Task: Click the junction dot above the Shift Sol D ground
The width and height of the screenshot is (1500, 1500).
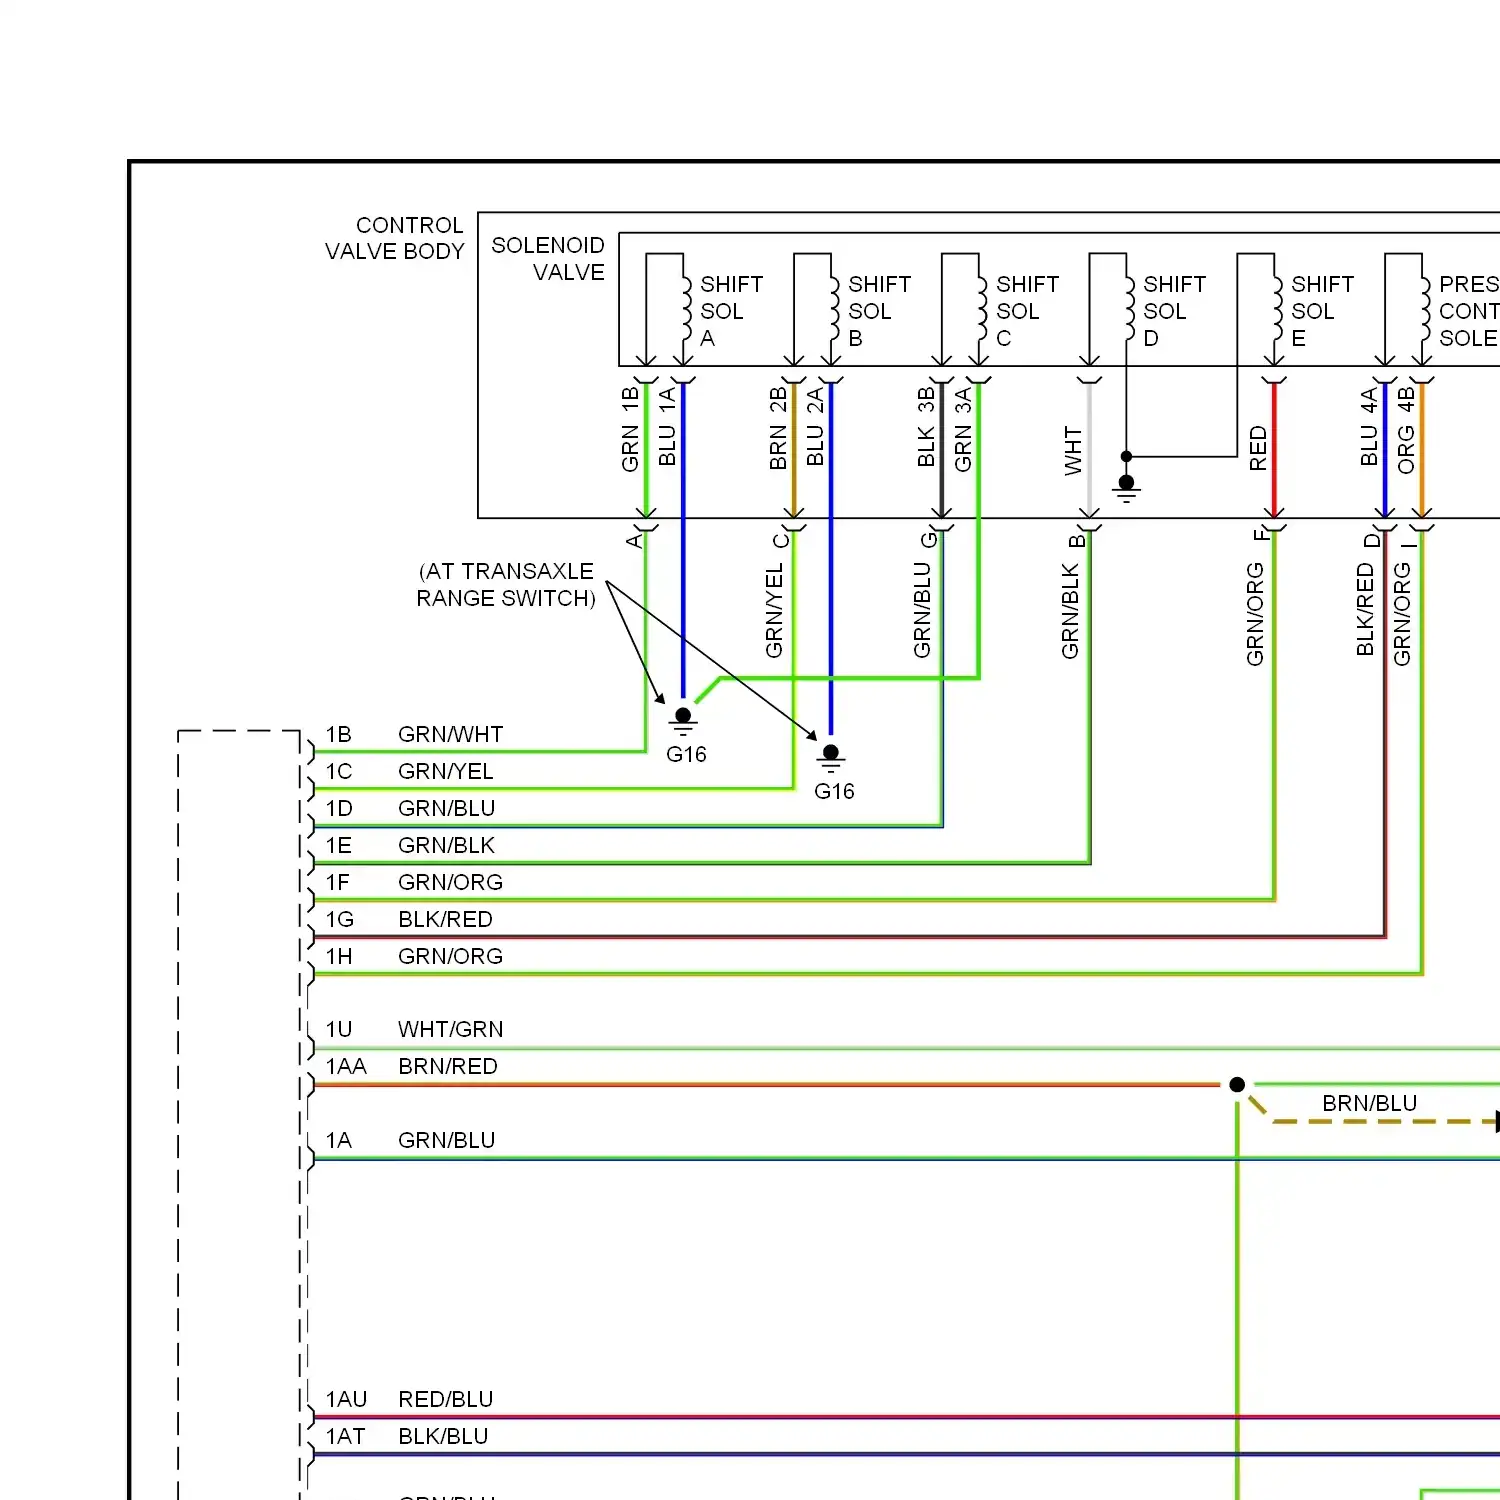Action: point(1127,456)
